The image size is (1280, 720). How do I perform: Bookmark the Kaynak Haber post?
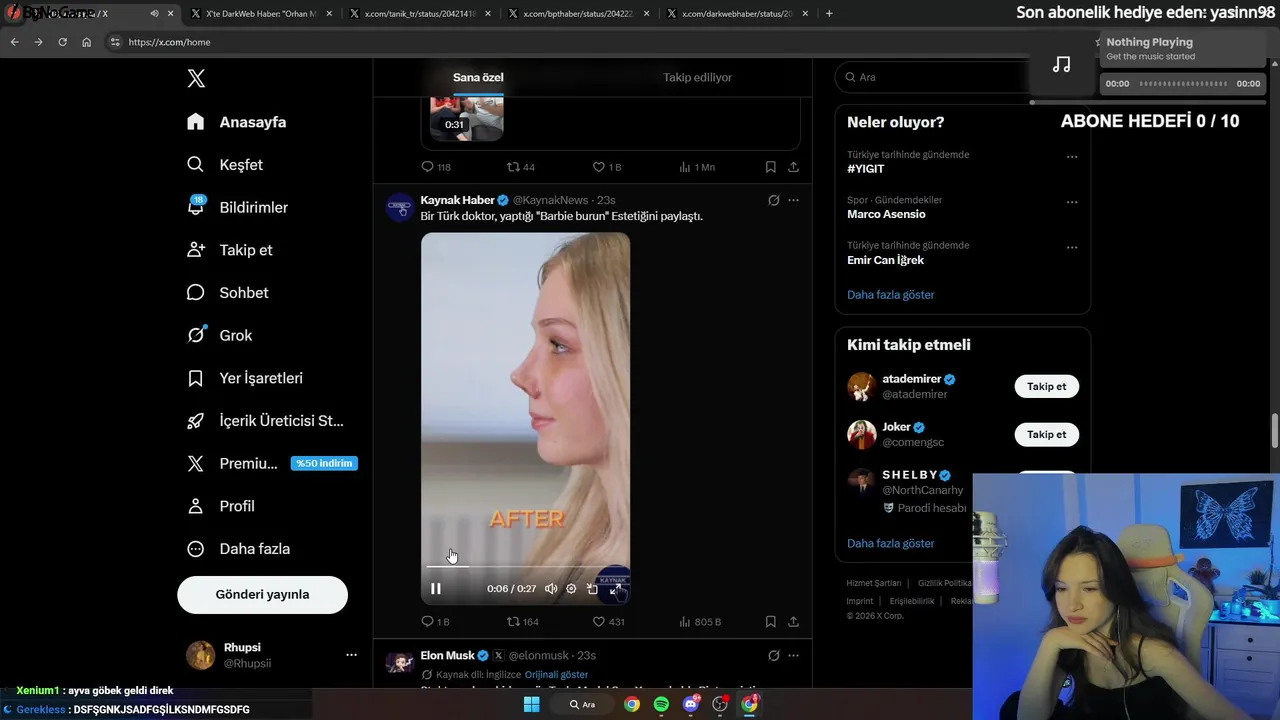click(770, 622)
